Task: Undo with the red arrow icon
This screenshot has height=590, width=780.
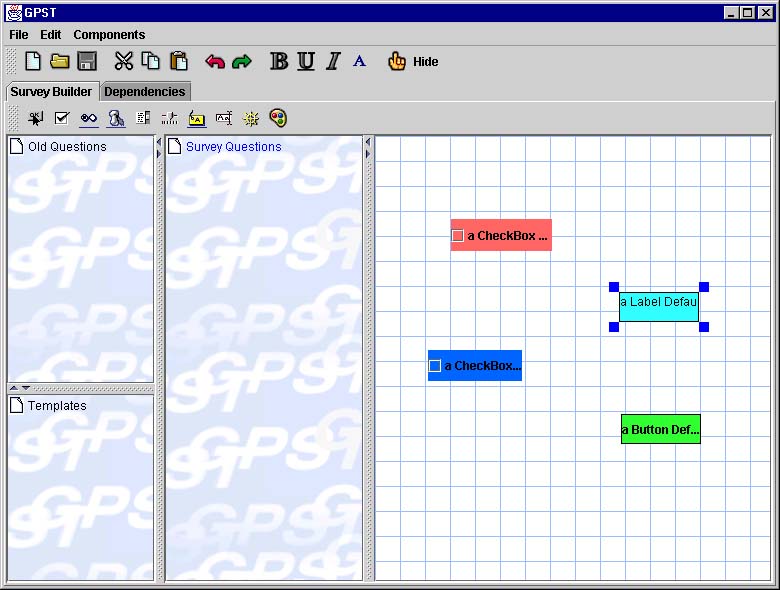Action: [215, 62]
